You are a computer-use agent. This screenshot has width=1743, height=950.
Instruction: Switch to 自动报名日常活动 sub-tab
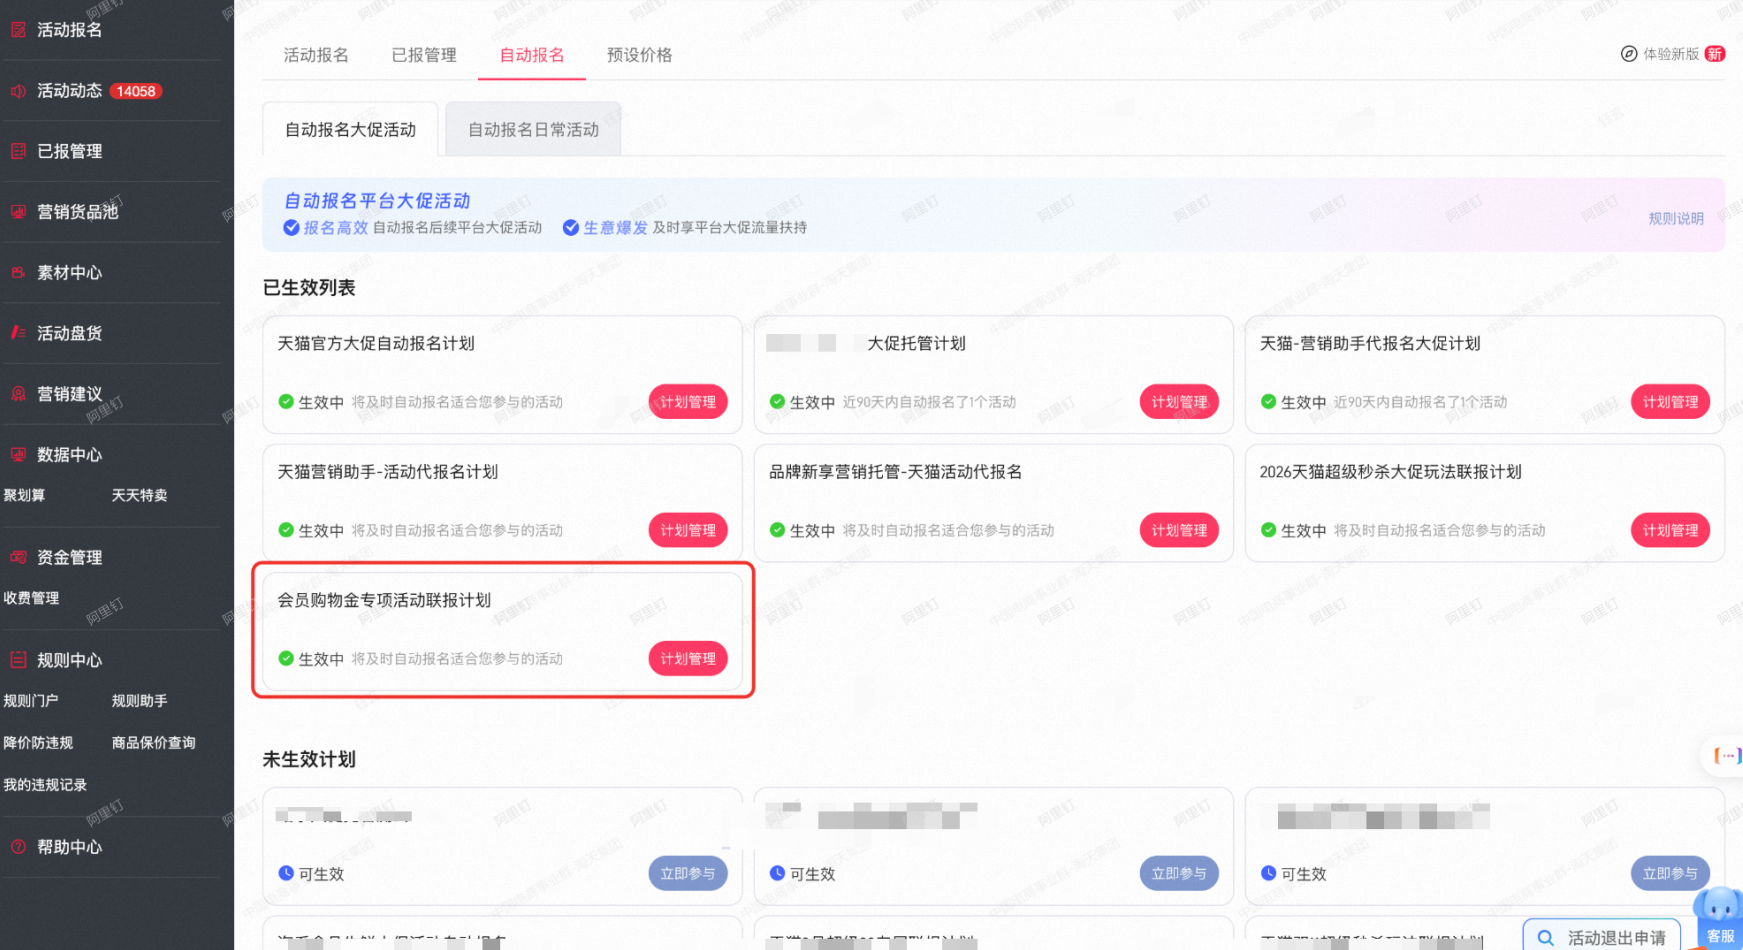pos(534,130)
